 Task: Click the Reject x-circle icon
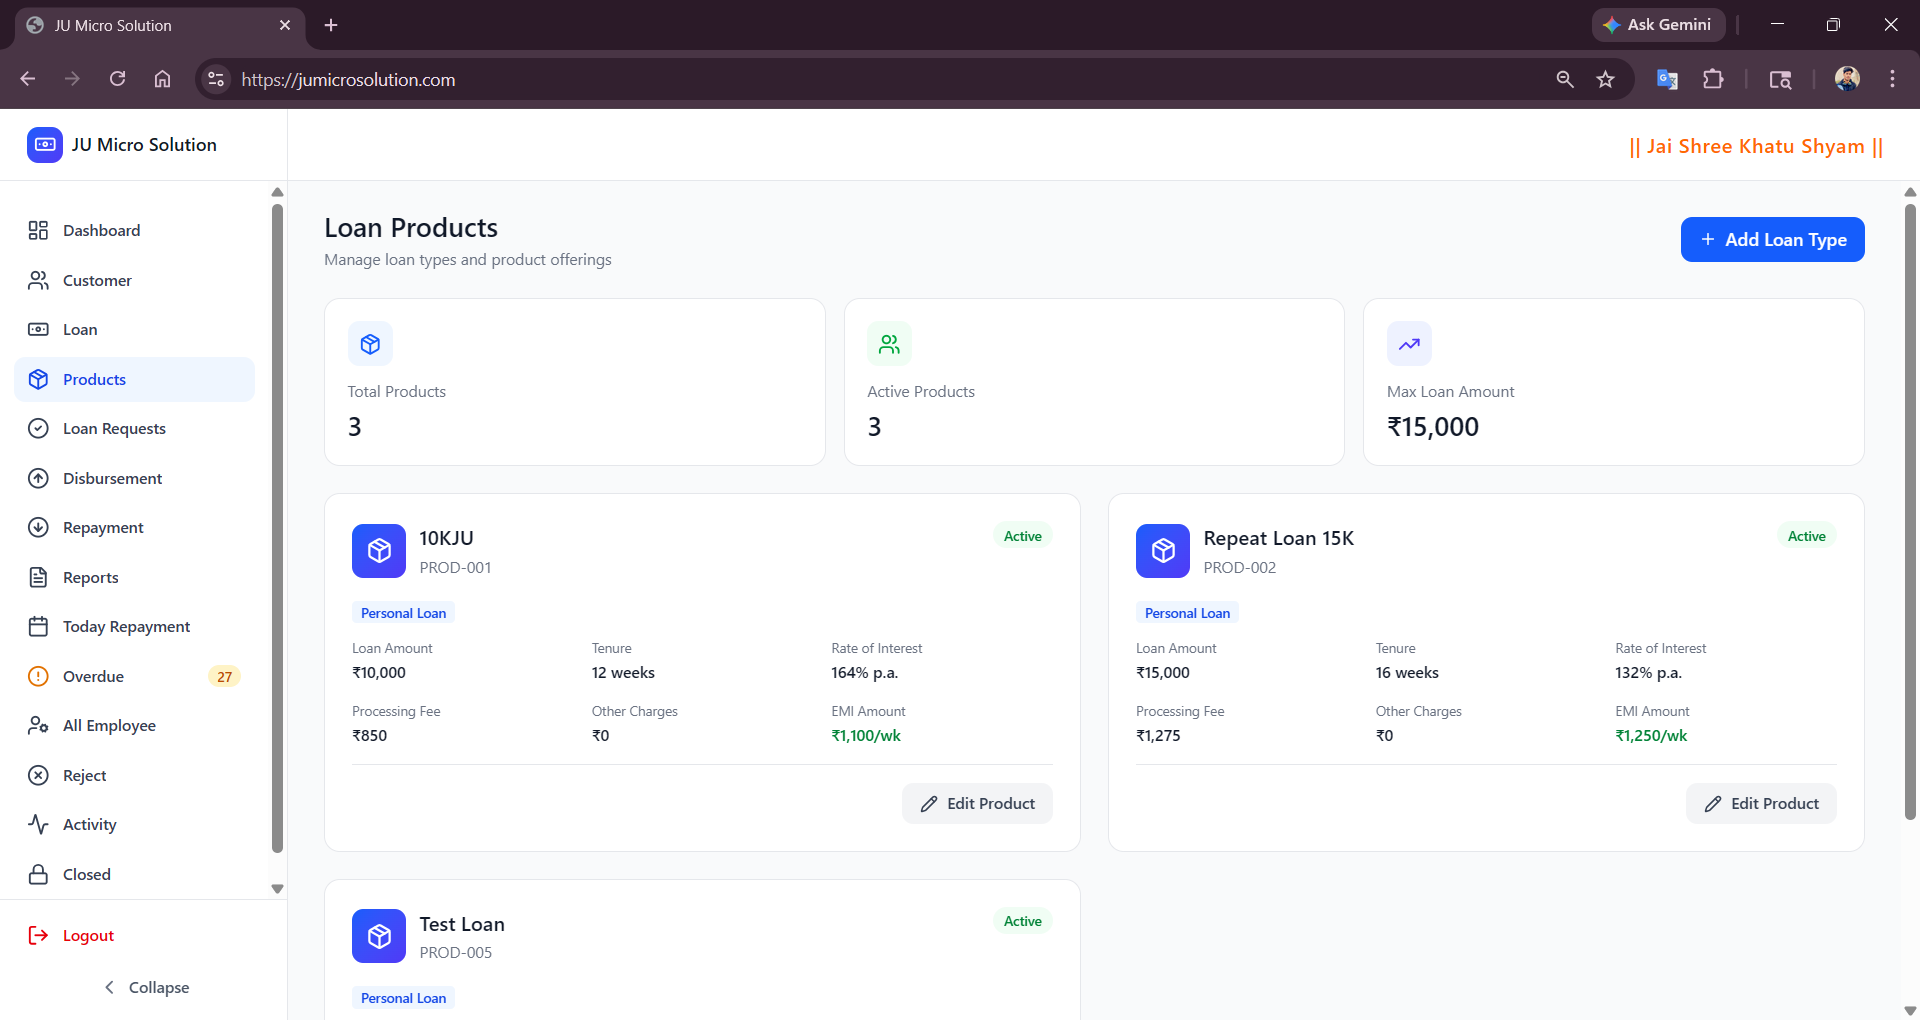[38, 775]
